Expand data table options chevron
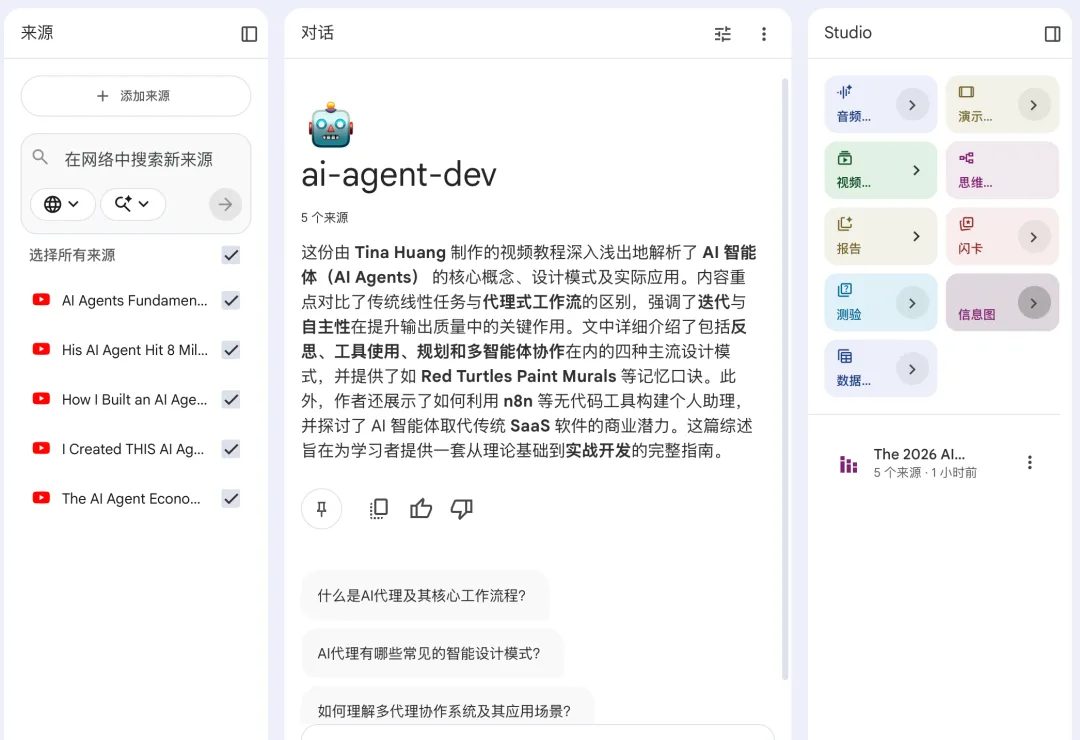 (912, 369)
